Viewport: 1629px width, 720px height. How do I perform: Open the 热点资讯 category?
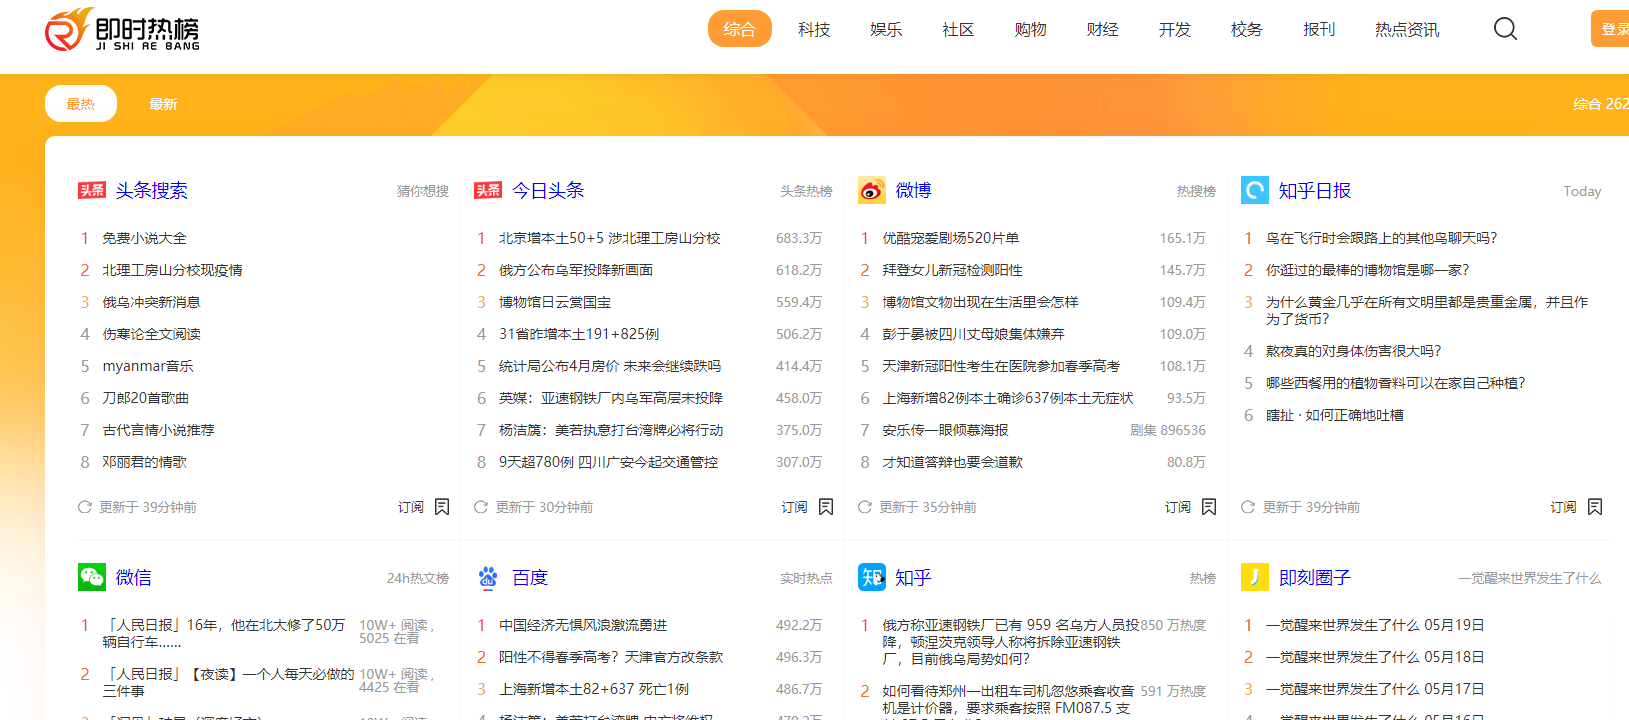click(1407, 29)
